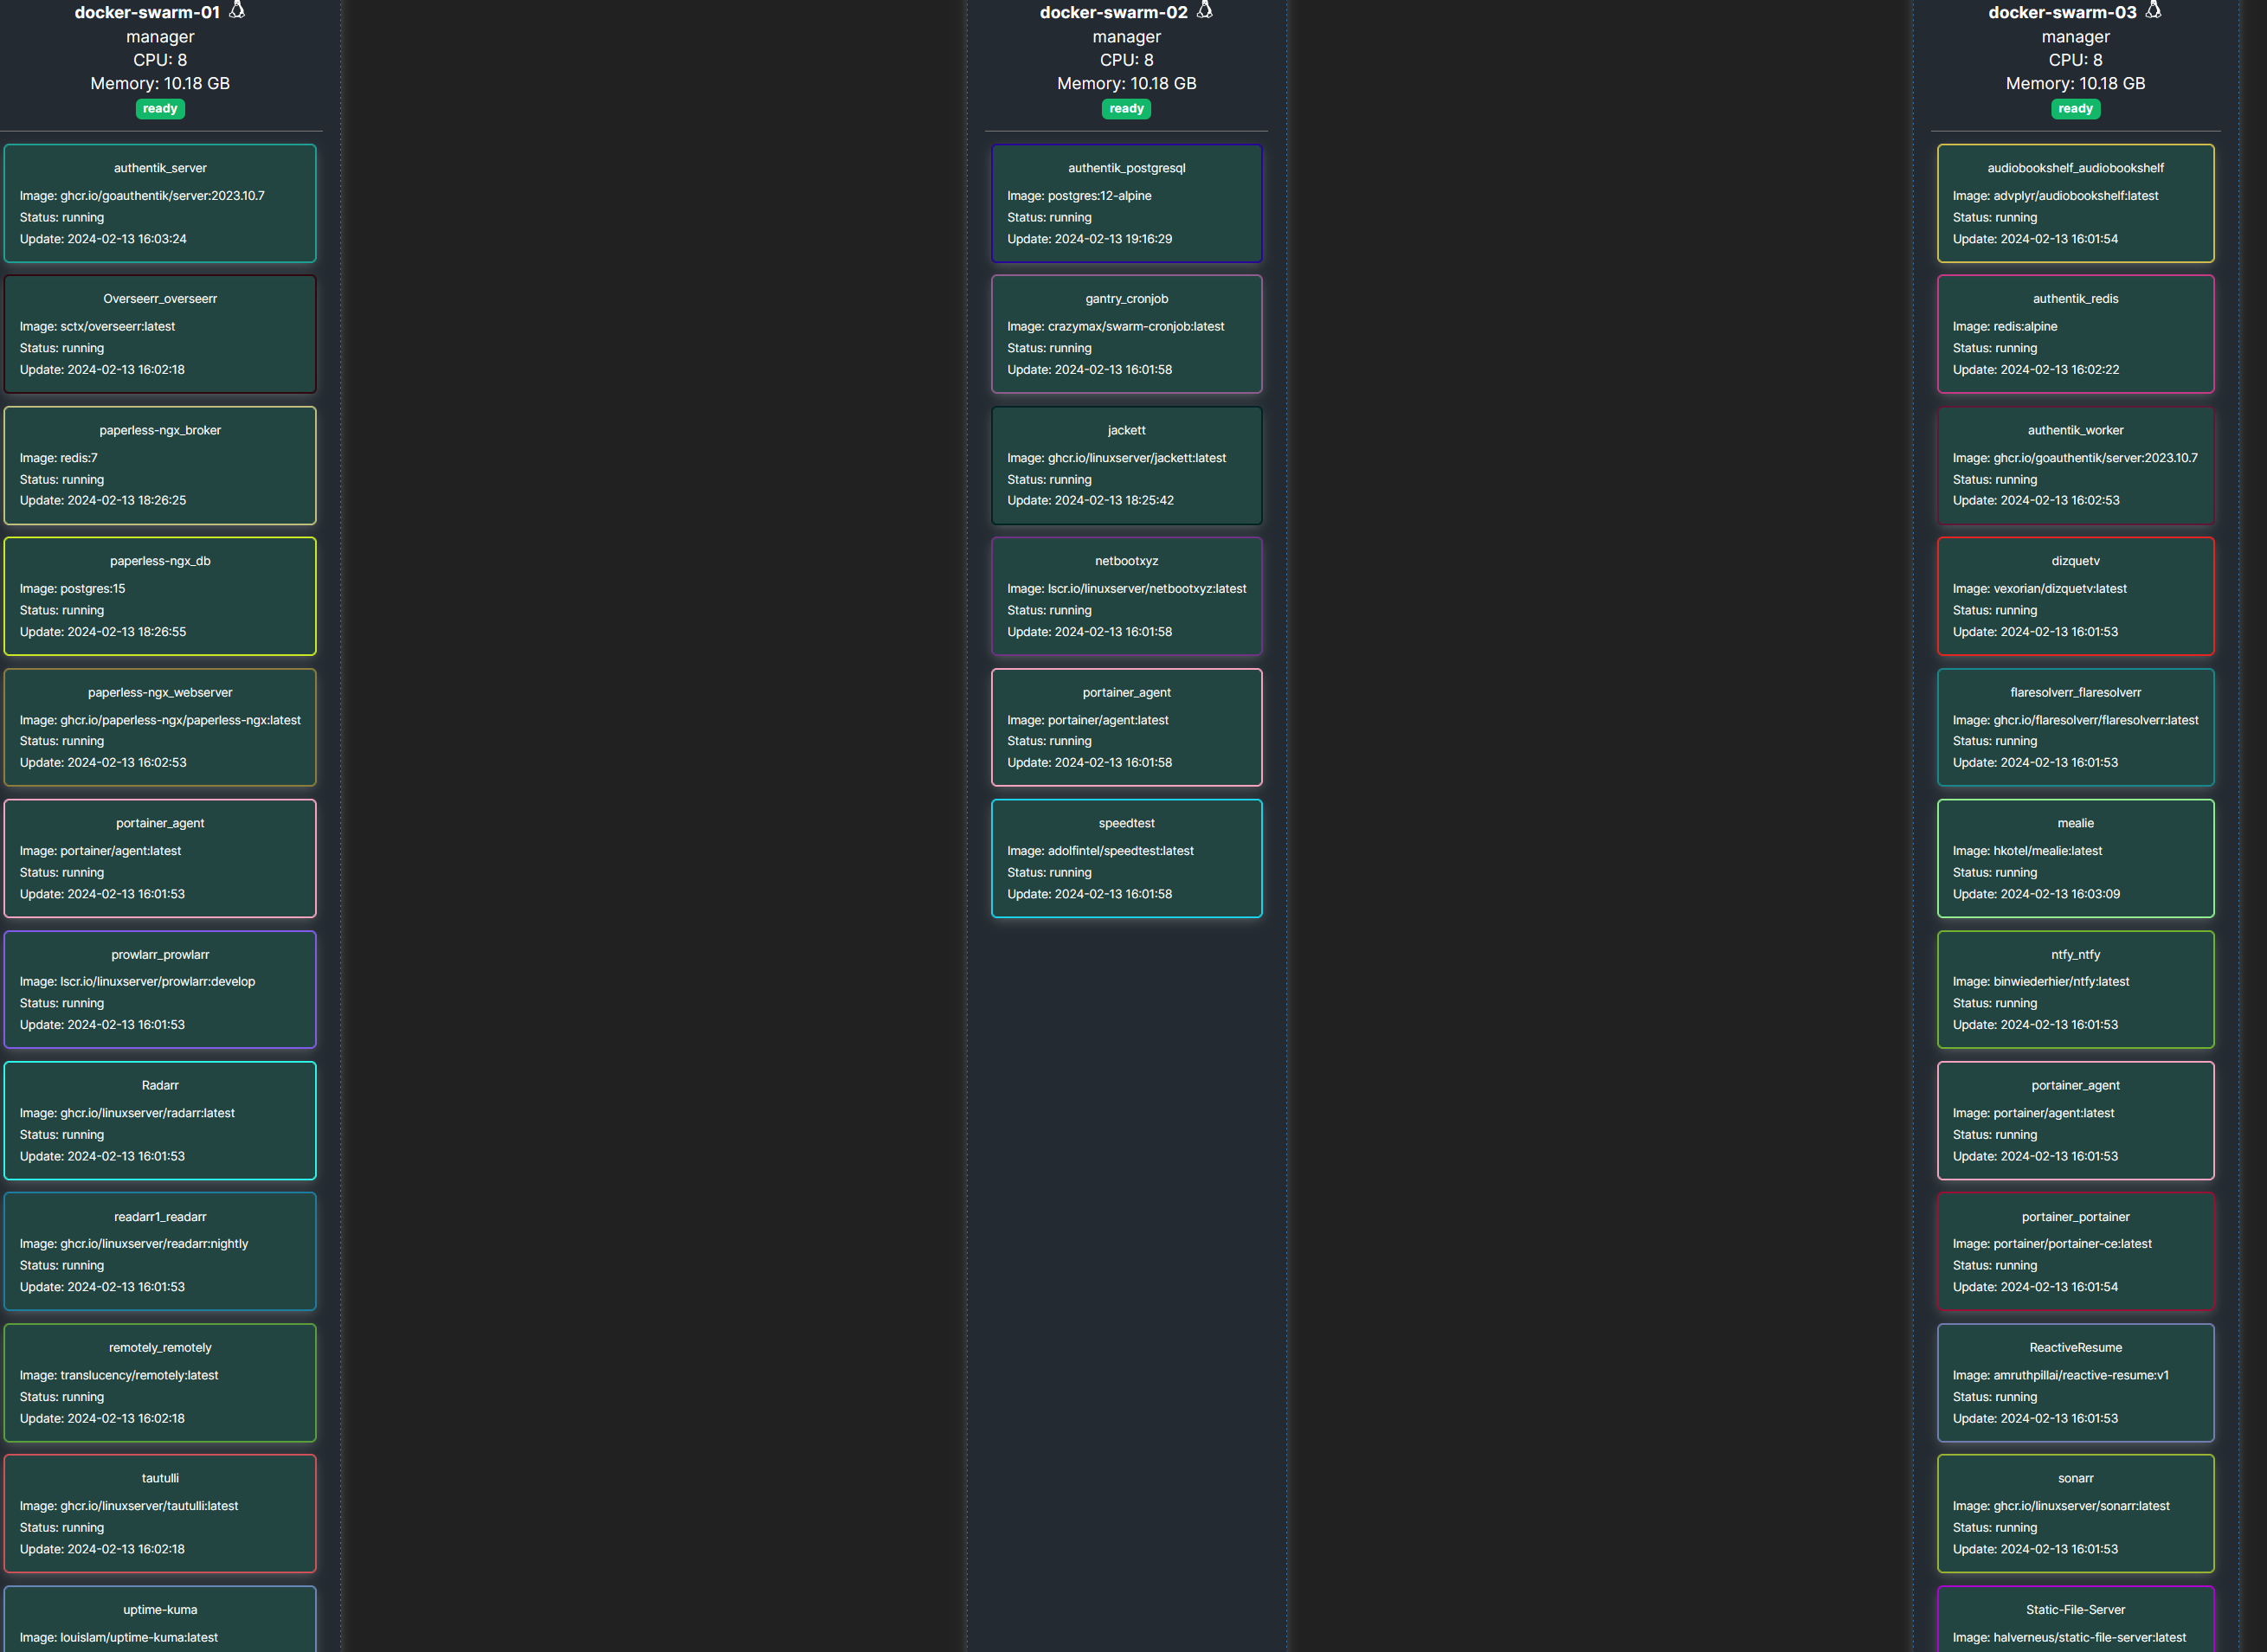Click the Linux icon beside docker-swarm-01
The height and width of the screenshot is (1652, 2267).
click(237, 11)
